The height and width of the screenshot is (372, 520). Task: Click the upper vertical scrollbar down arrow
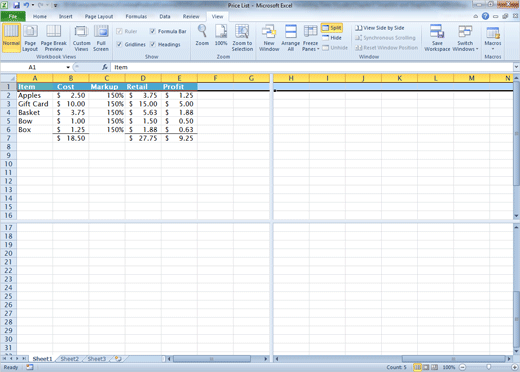[x=516, y=216]
